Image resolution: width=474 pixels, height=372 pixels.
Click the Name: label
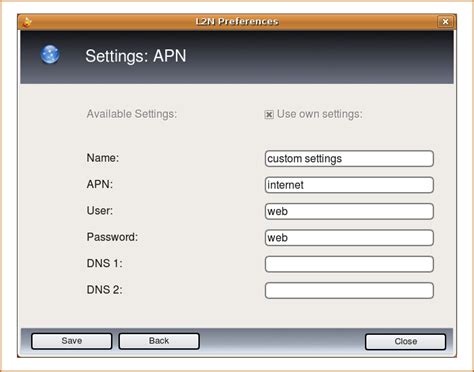click(103, 158)
